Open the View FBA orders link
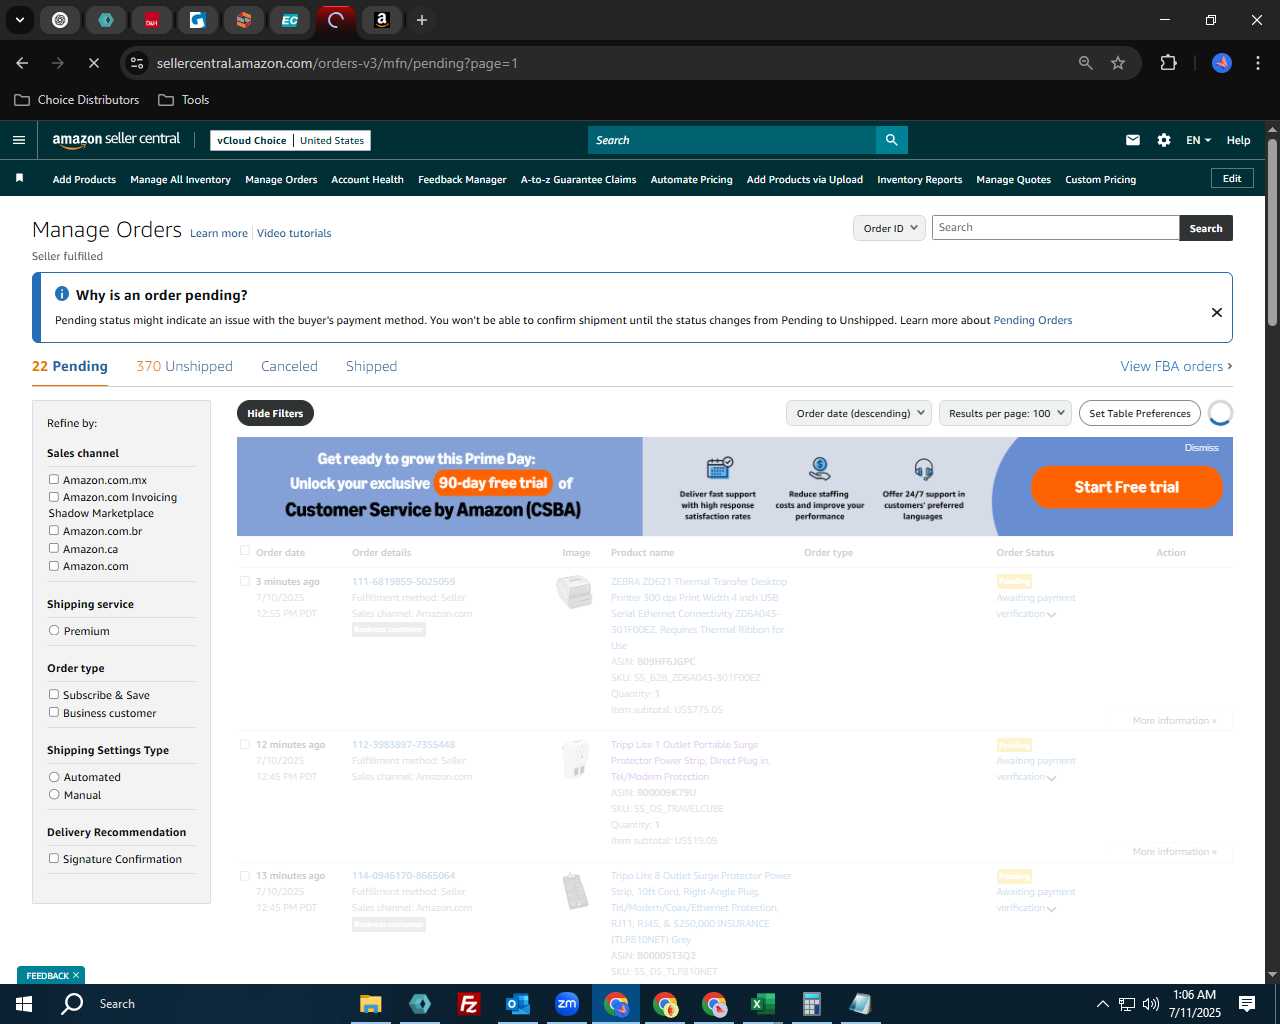This screenshot has width=1280, height=1024. 1176,366
